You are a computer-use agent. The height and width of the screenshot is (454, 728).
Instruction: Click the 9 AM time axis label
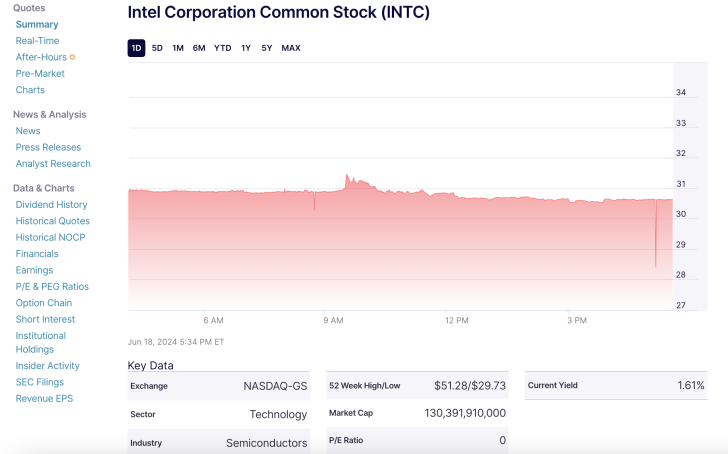(333, 320)
